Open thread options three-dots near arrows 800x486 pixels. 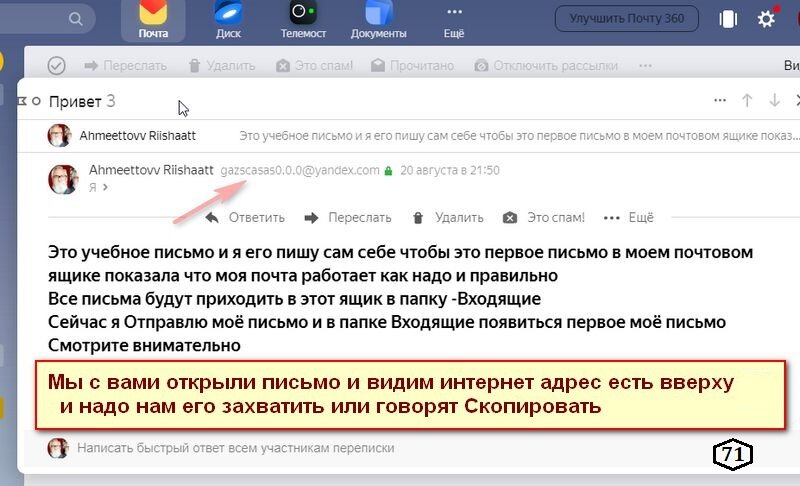[720, 100]
